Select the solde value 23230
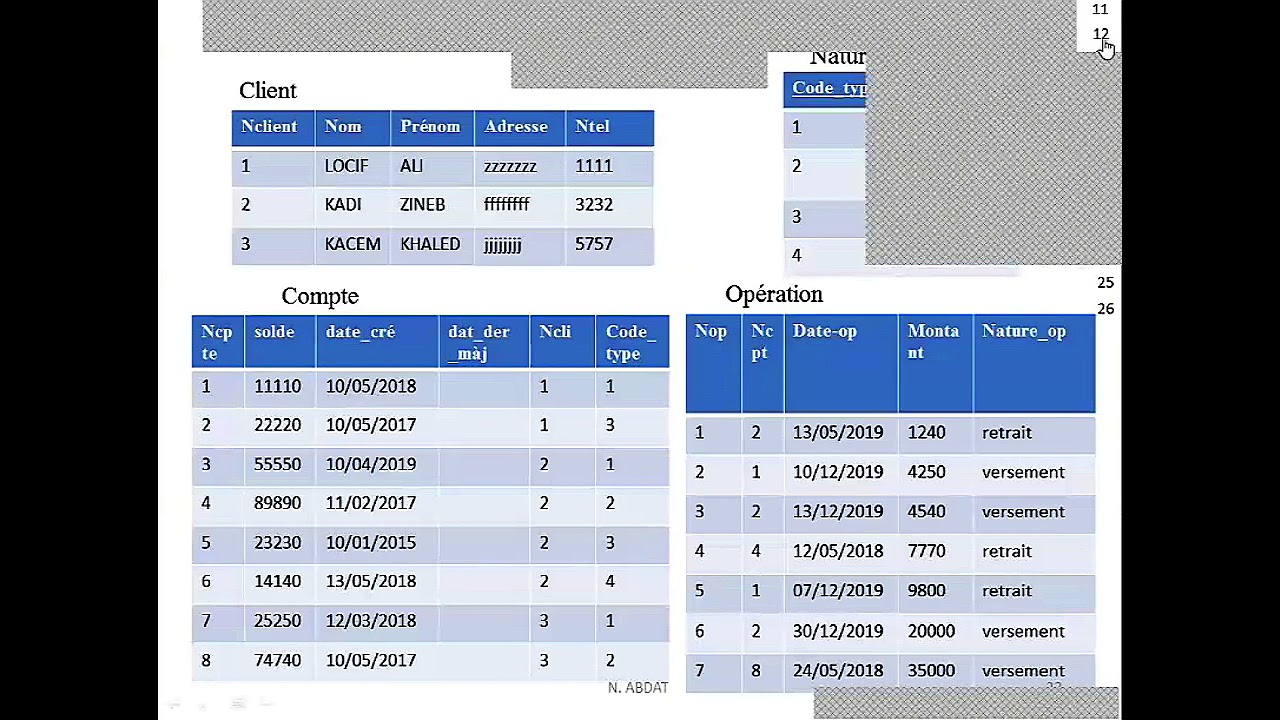 tap(277, 542)
